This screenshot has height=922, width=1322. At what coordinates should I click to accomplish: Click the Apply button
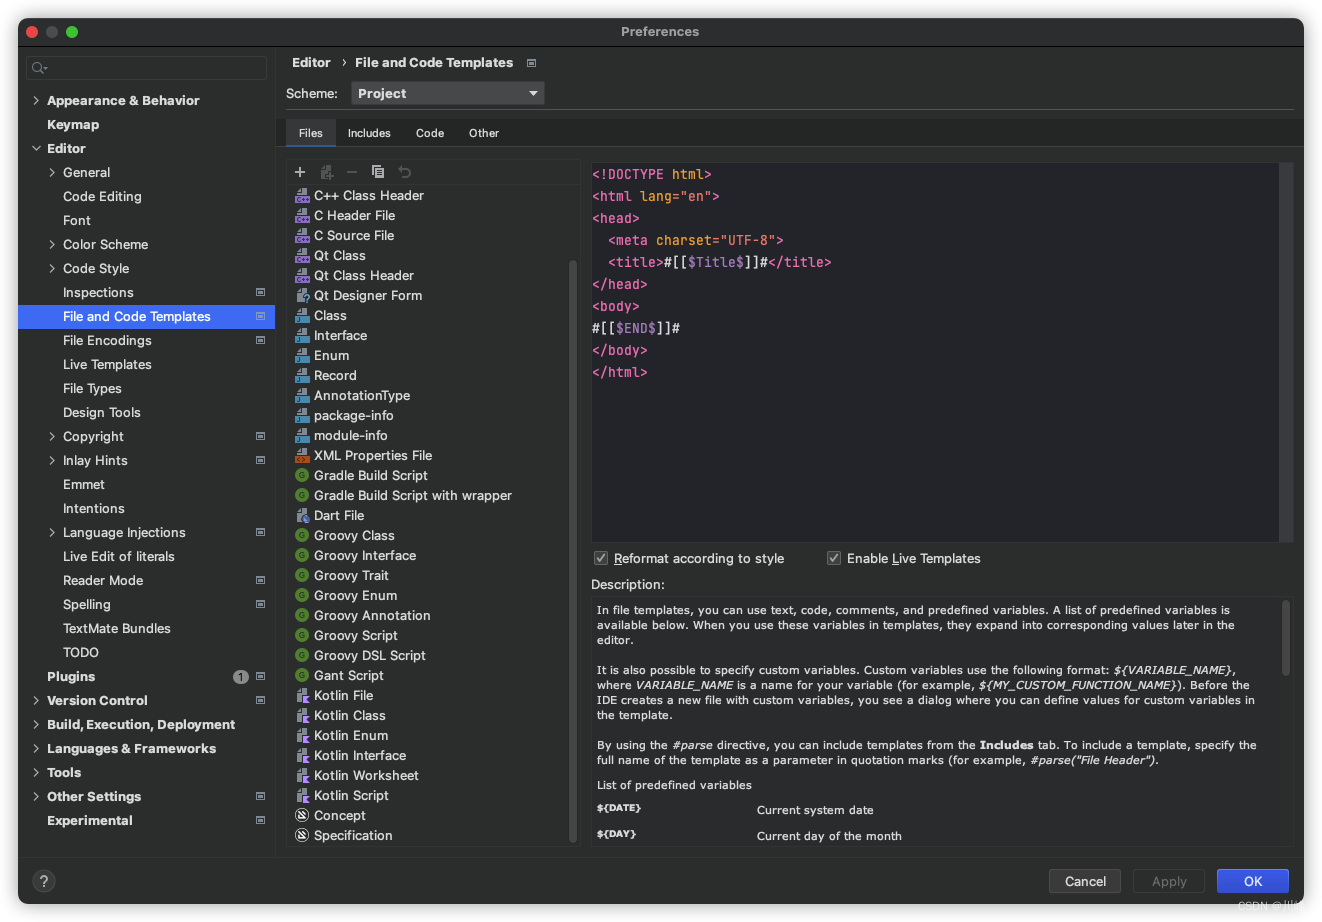click(x=1169, y=881)
